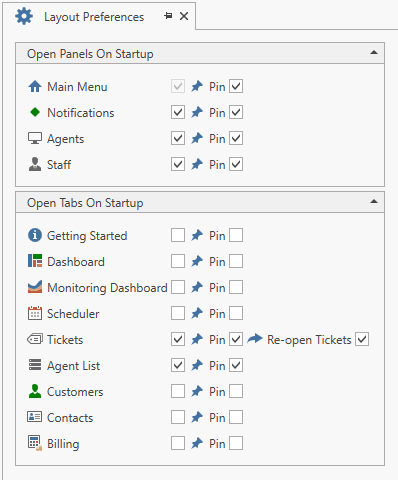Collapse the Open Tabs On Startup section

tap(374, 202)
